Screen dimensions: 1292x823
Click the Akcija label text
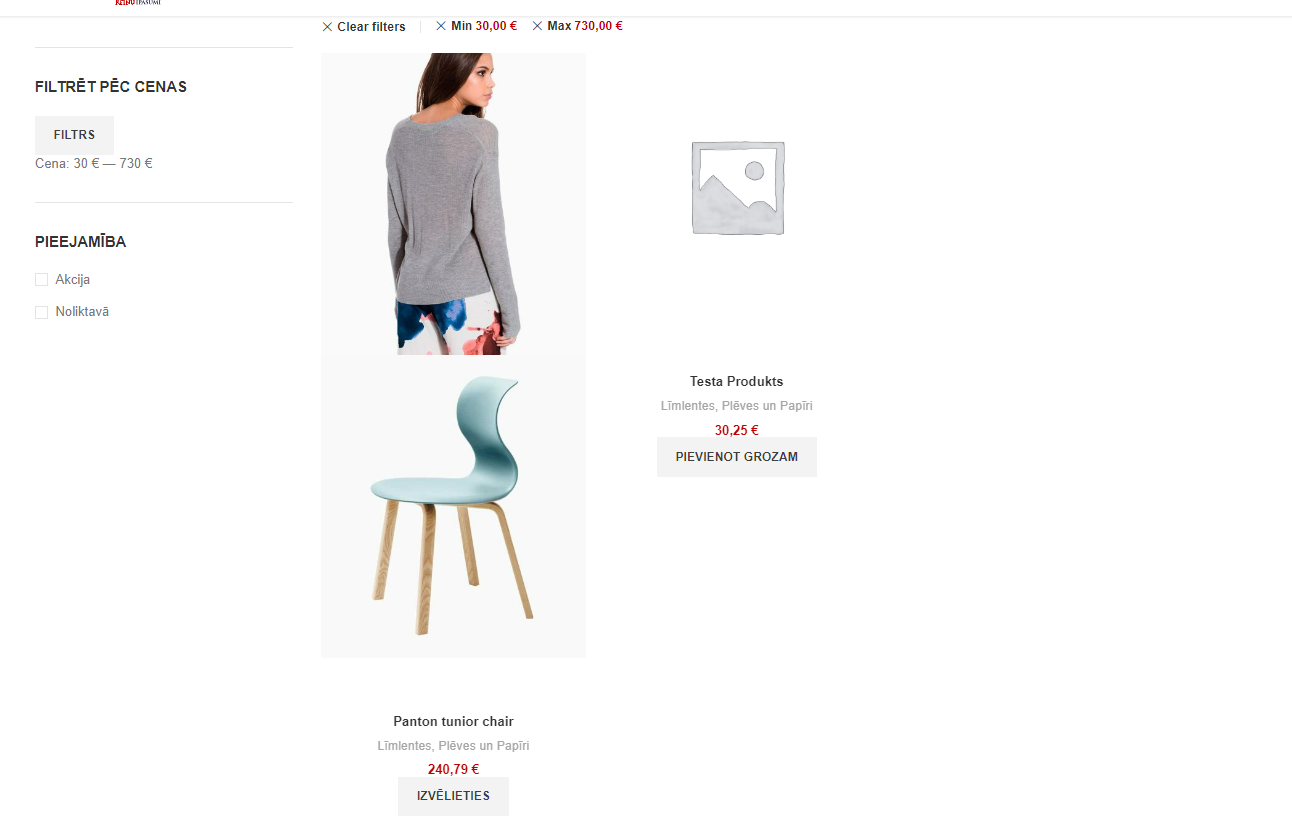73,280
